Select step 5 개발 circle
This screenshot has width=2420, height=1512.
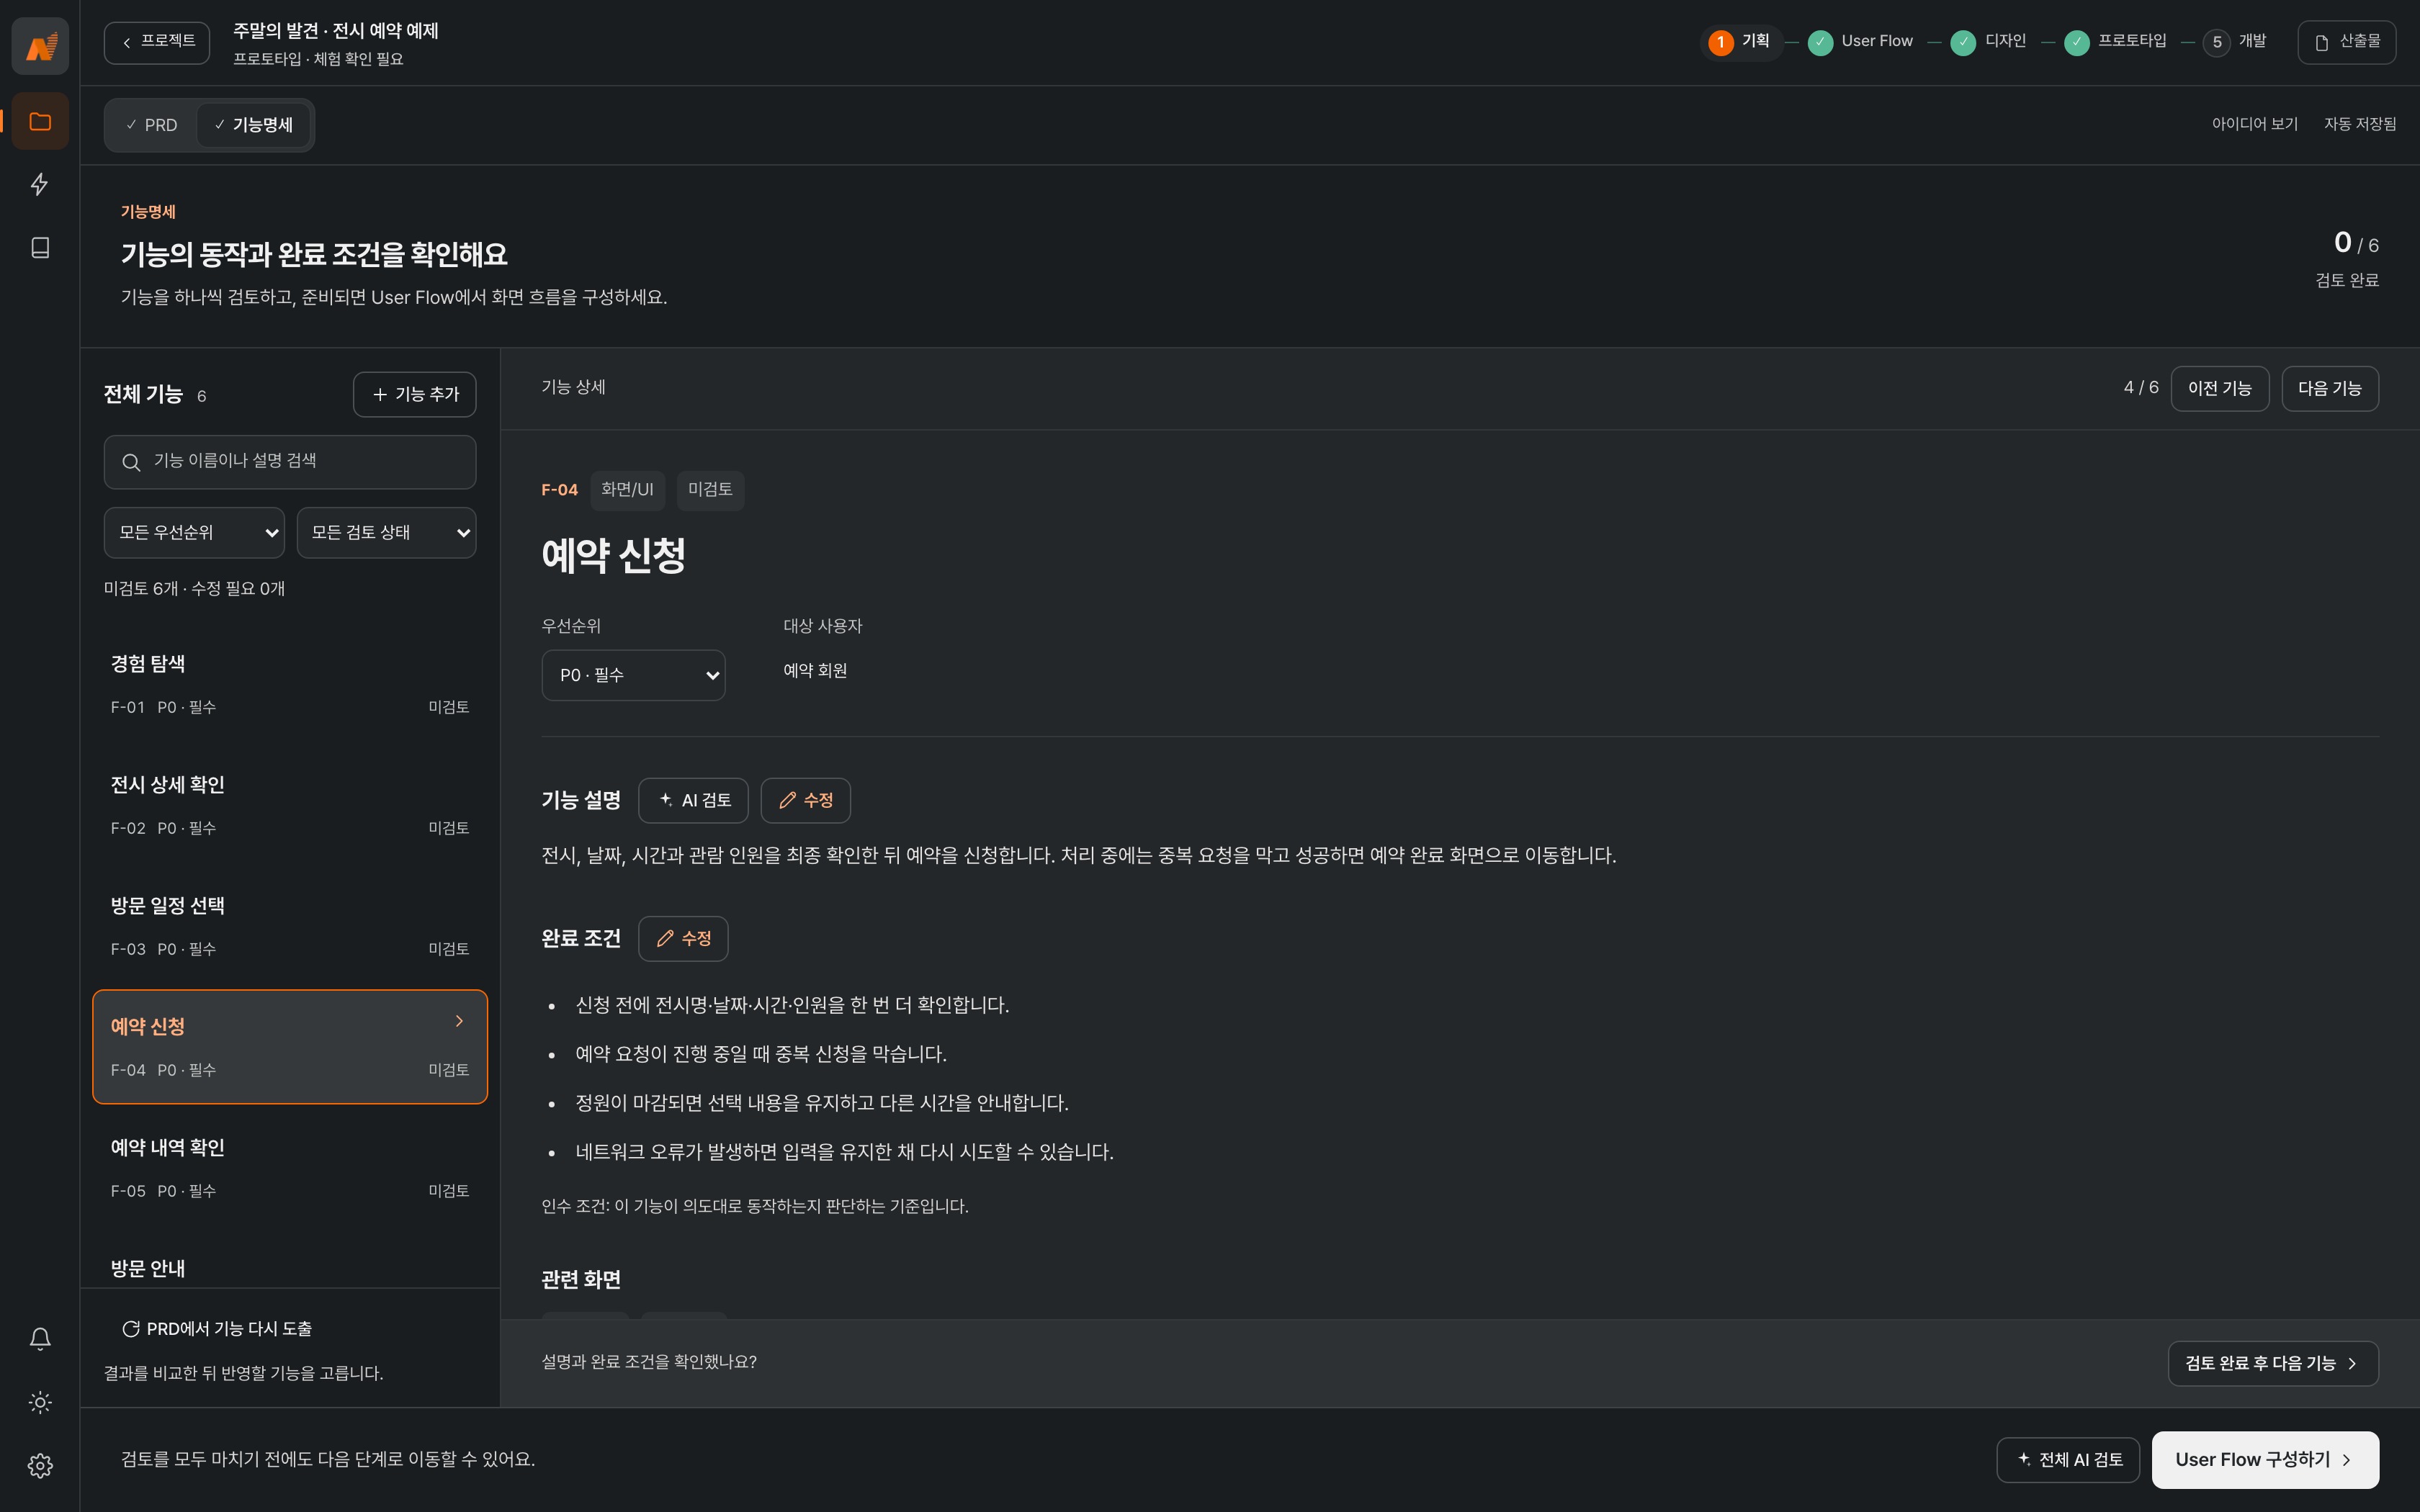coord(2217,42)
